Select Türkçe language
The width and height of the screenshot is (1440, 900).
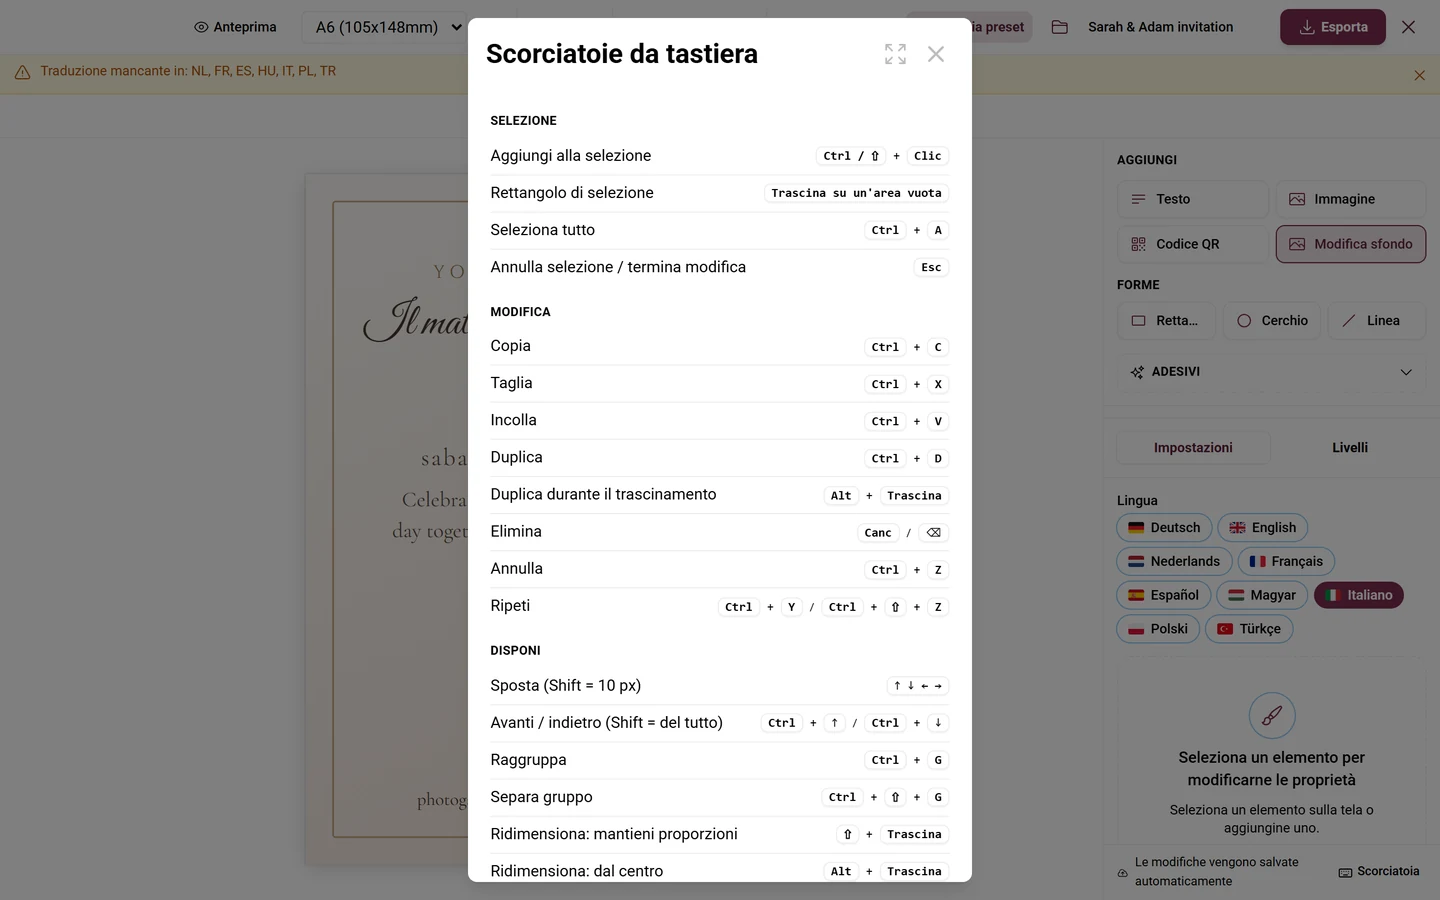point(1249,629)
